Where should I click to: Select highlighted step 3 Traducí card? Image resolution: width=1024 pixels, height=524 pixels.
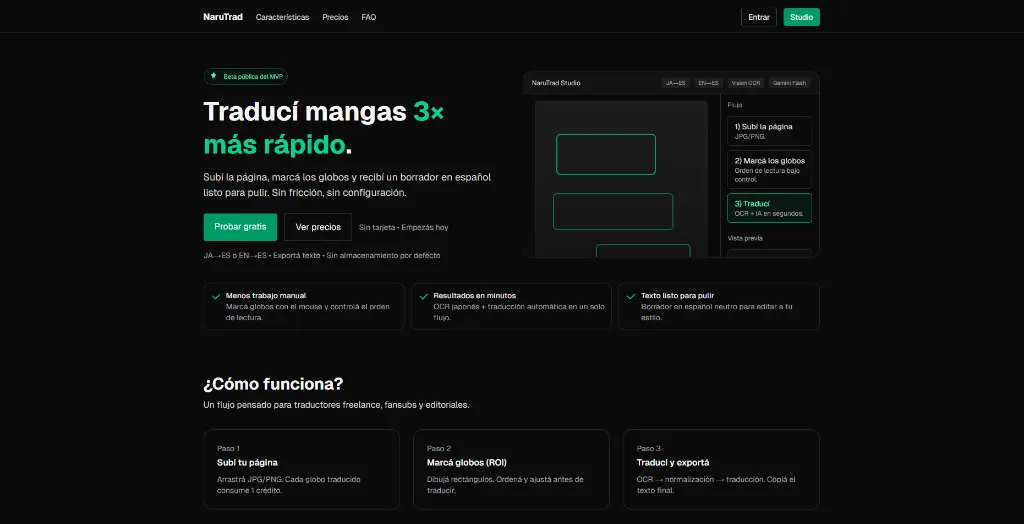pos(769,208)
